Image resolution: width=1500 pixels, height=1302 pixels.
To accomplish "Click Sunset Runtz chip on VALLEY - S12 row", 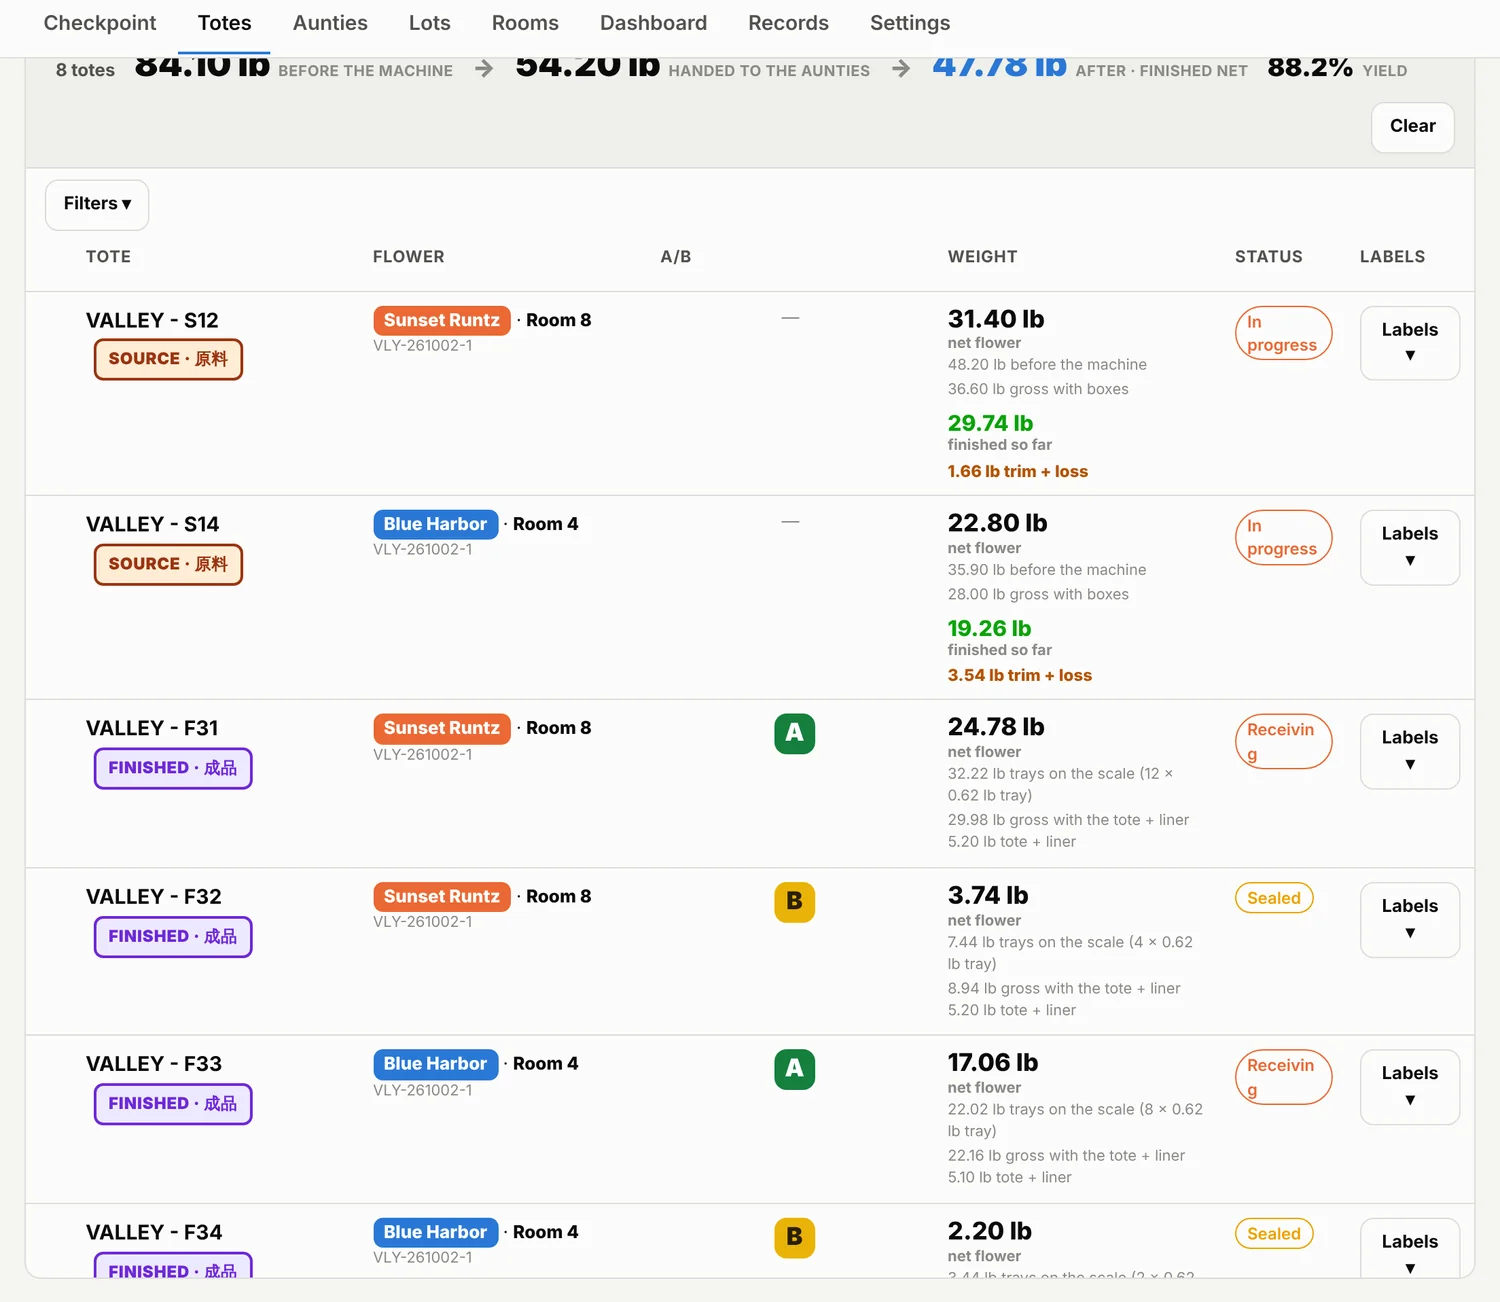I will (441, 321).
